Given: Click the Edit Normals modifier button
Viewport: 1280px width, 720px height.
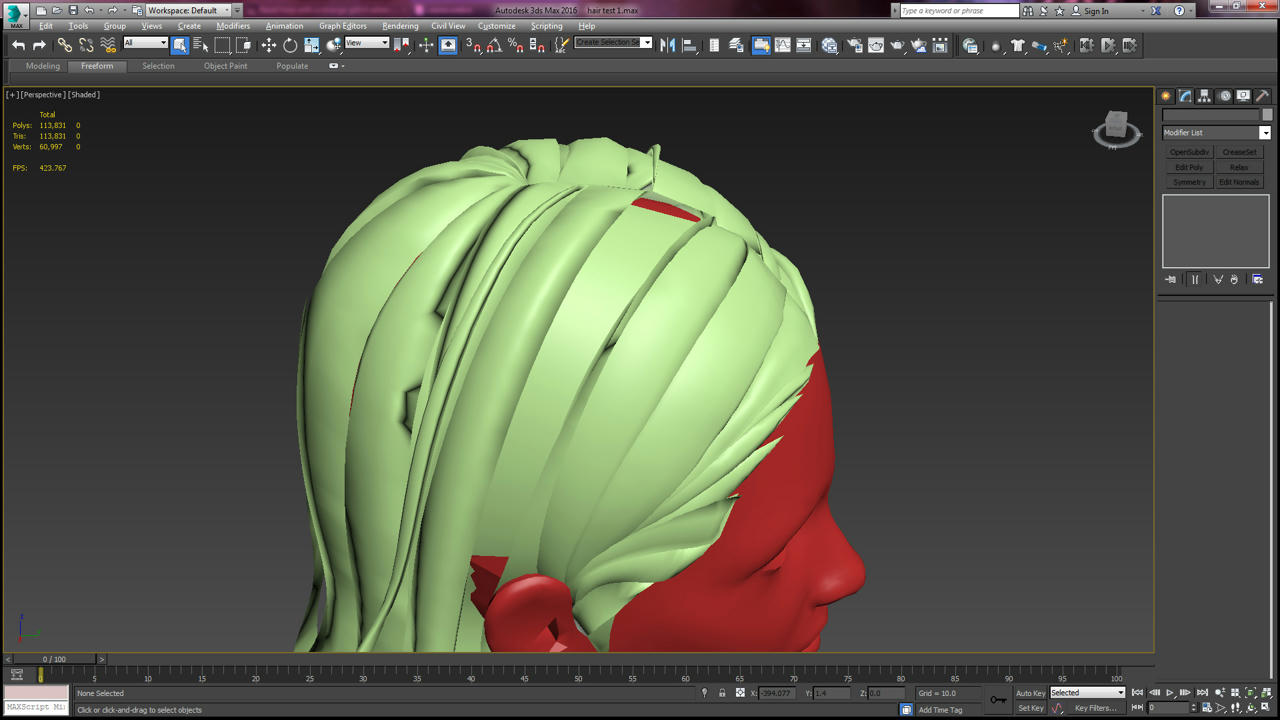Looking at the screenshot, I should 1239,182.
